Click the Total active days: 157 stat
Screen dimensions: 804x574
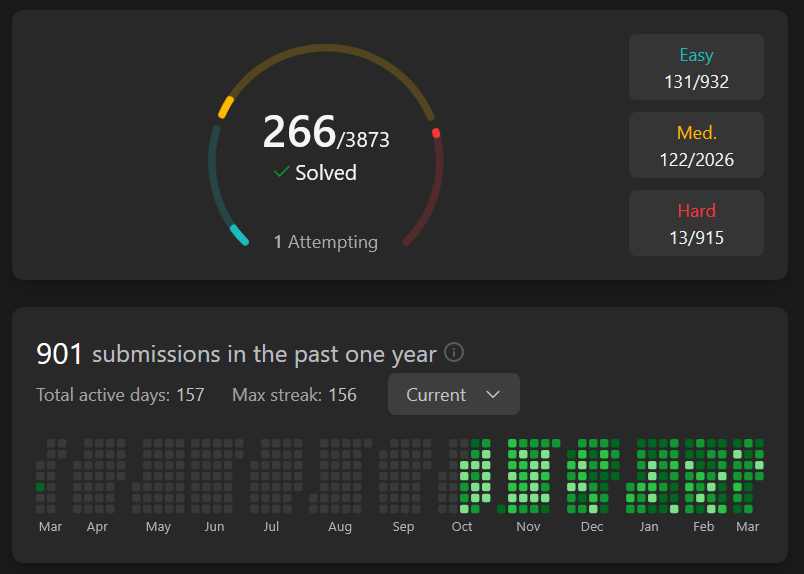click(x=120, y=395)
